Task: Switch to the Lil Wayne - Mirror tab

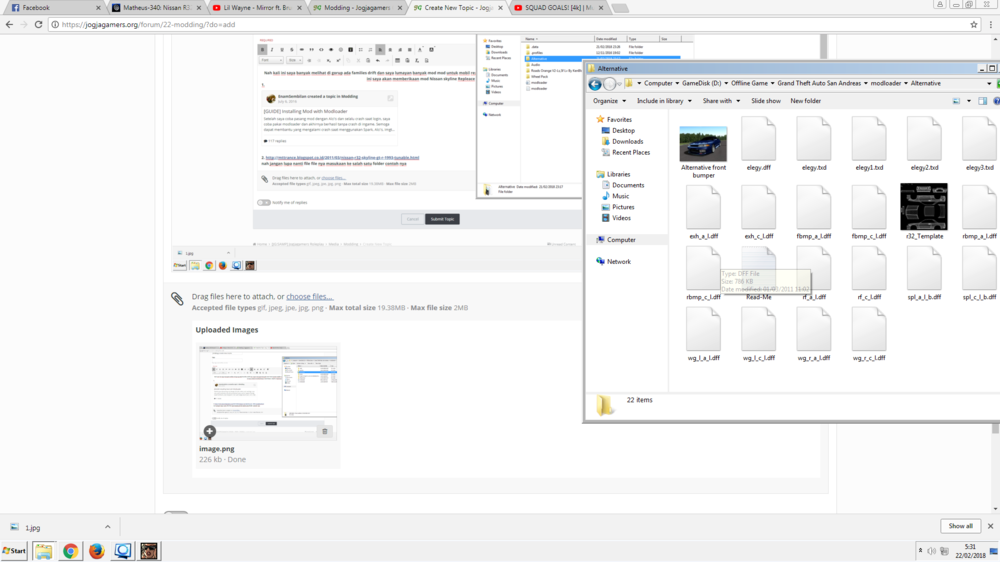Action: 257,8
